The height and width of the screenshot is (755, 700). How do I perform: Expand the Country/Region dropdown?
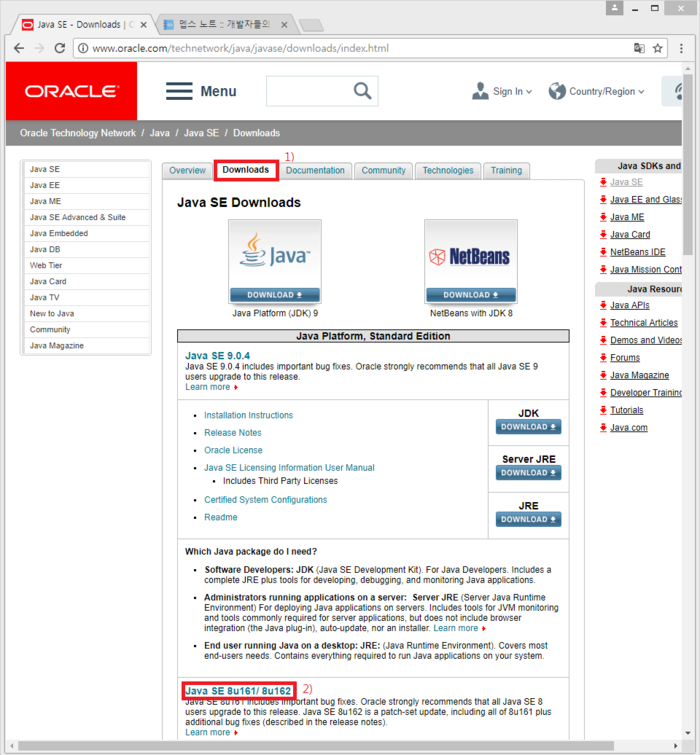641,91
